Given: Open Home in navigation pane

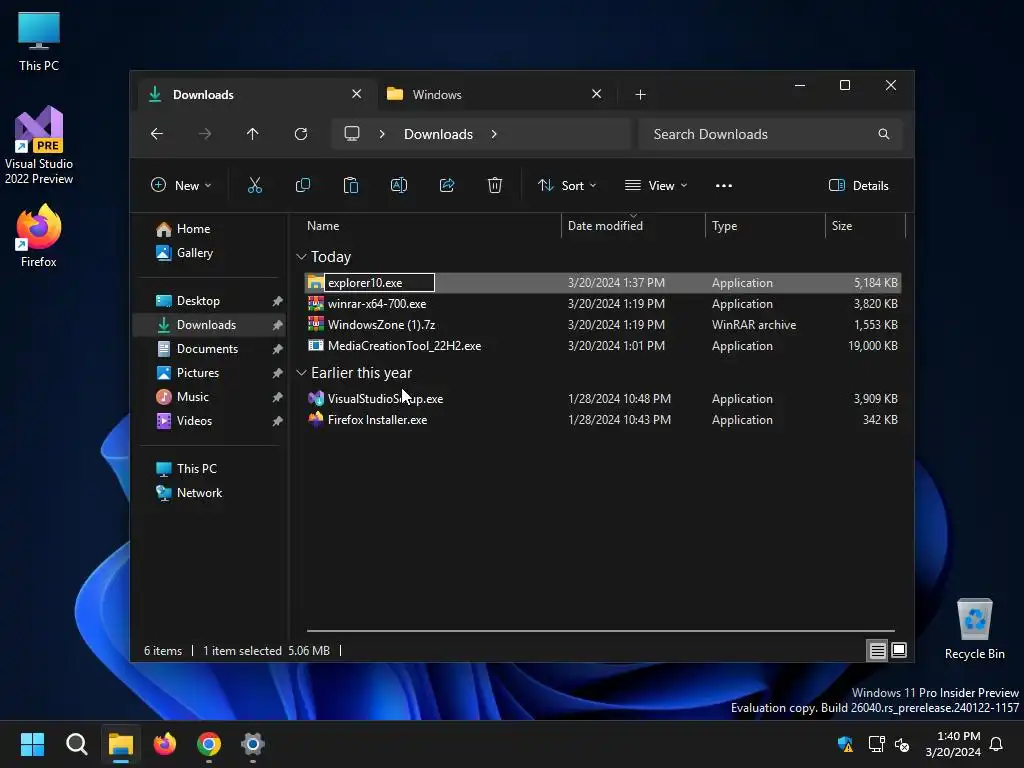Looking at the screenshot, I should [183, 229].
